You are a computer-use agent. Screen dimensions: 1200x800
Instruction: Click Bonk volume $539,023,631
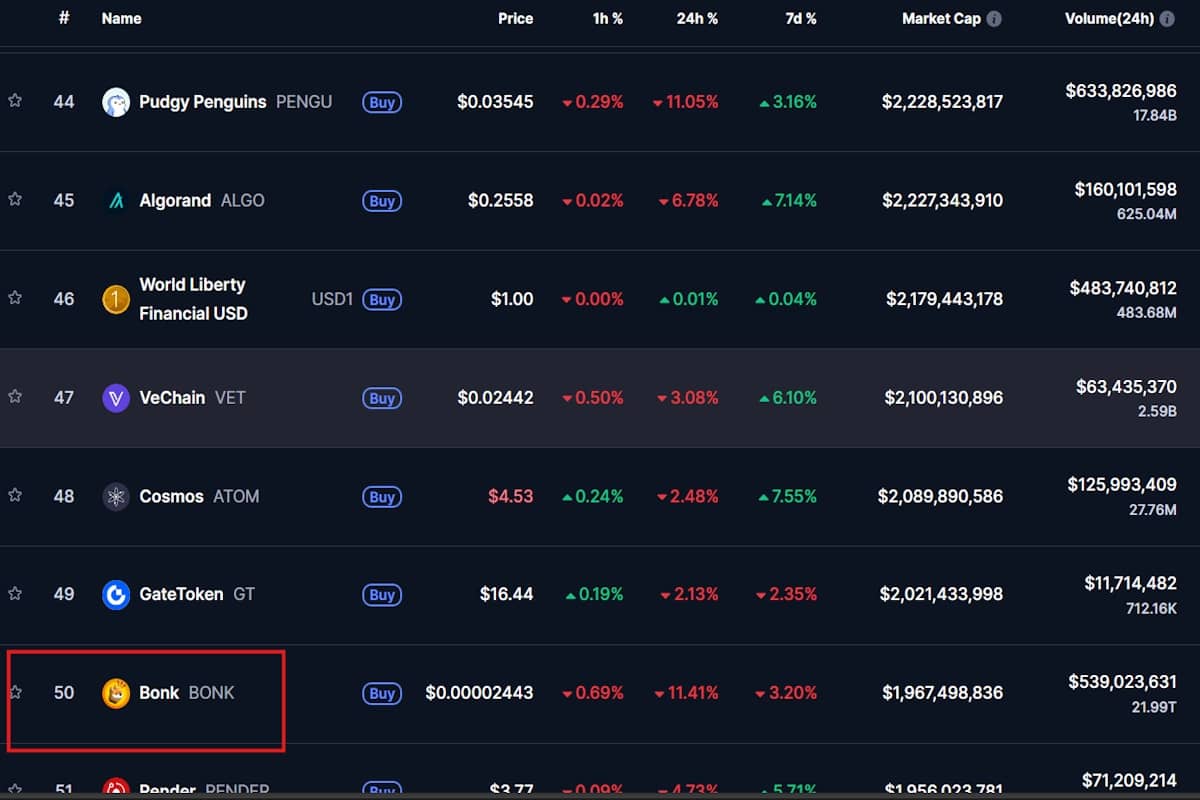click(x=1122, y=682)
